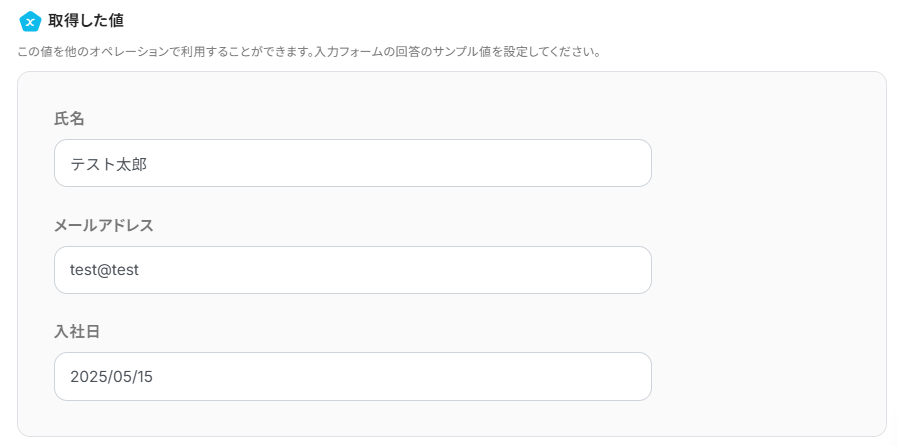The image size is (897, 446).
Task: Click the メールアドレス field label
Action: pos(104,225)
